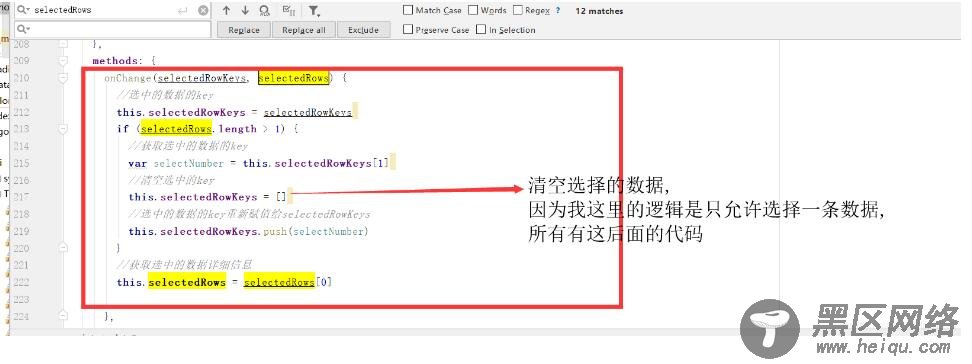The width and height of the screenshot is (972, 364).
Task: Open search history magnifier in find field
Action: (x=24, y=11)
